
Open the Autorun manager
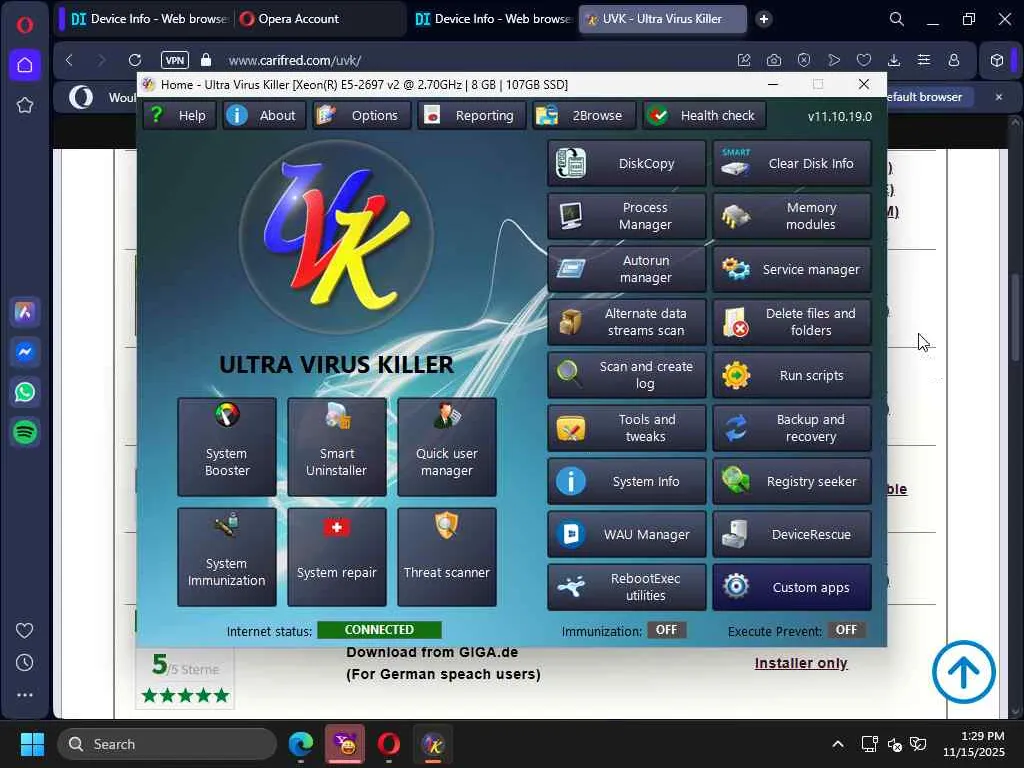click(626, 269)
